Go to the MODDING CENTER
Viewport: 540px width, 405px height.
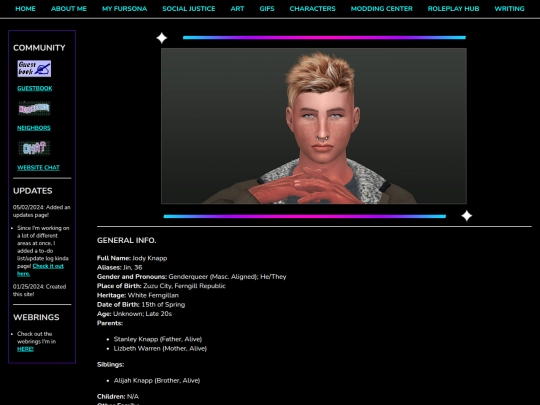(382, 9)
